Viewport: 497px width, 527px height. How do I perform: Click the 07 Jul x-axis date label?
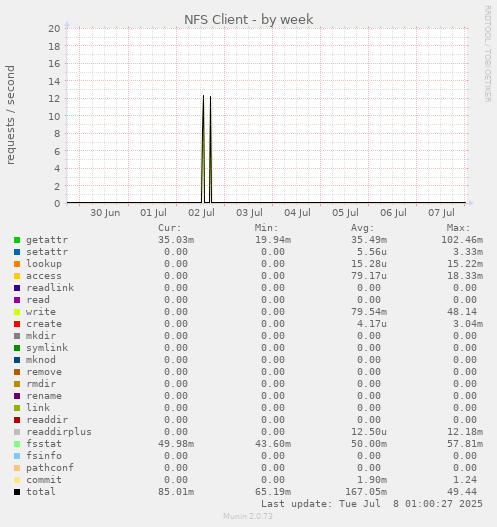coord(441,213)
